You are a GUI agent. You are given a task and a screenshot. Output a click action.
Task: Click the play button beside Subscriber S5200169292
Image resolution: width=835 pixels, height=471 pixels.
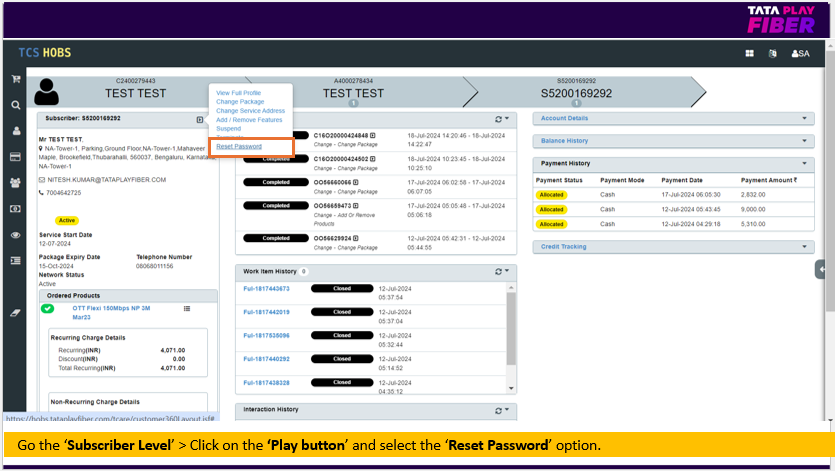point(200,119)
